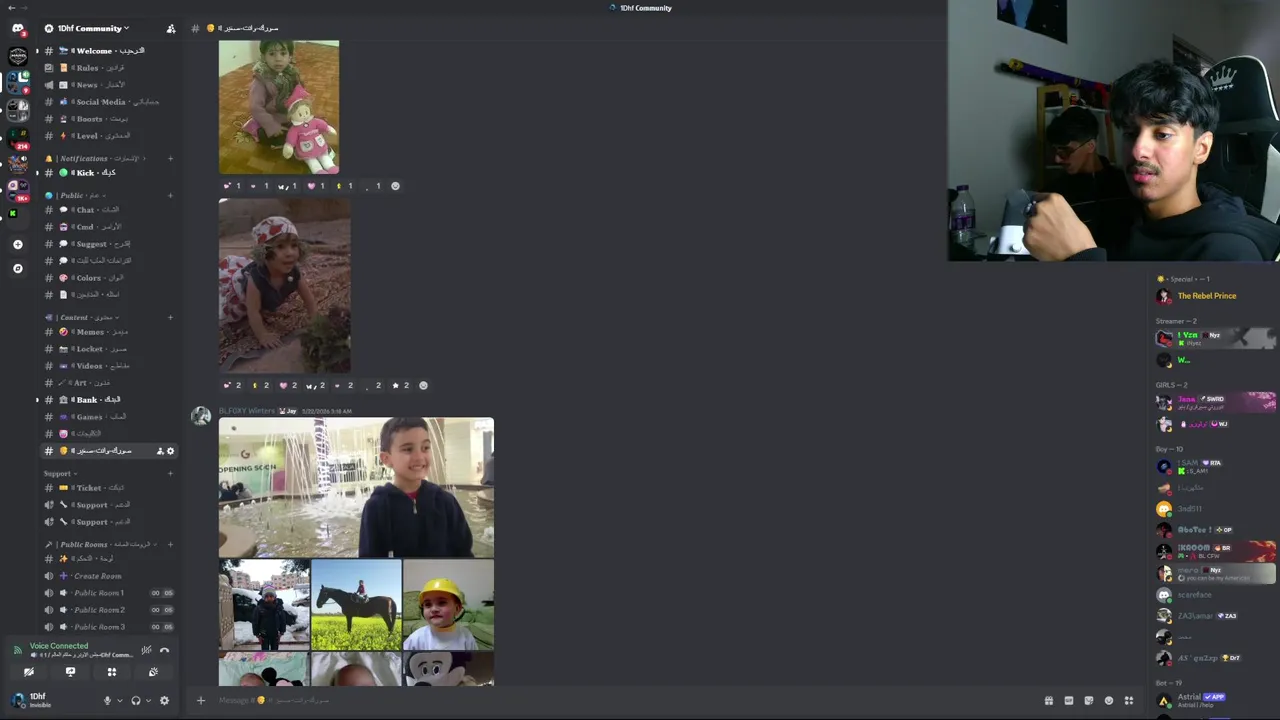
Task: Collapse the Content category
Action: tap(82, 317)
